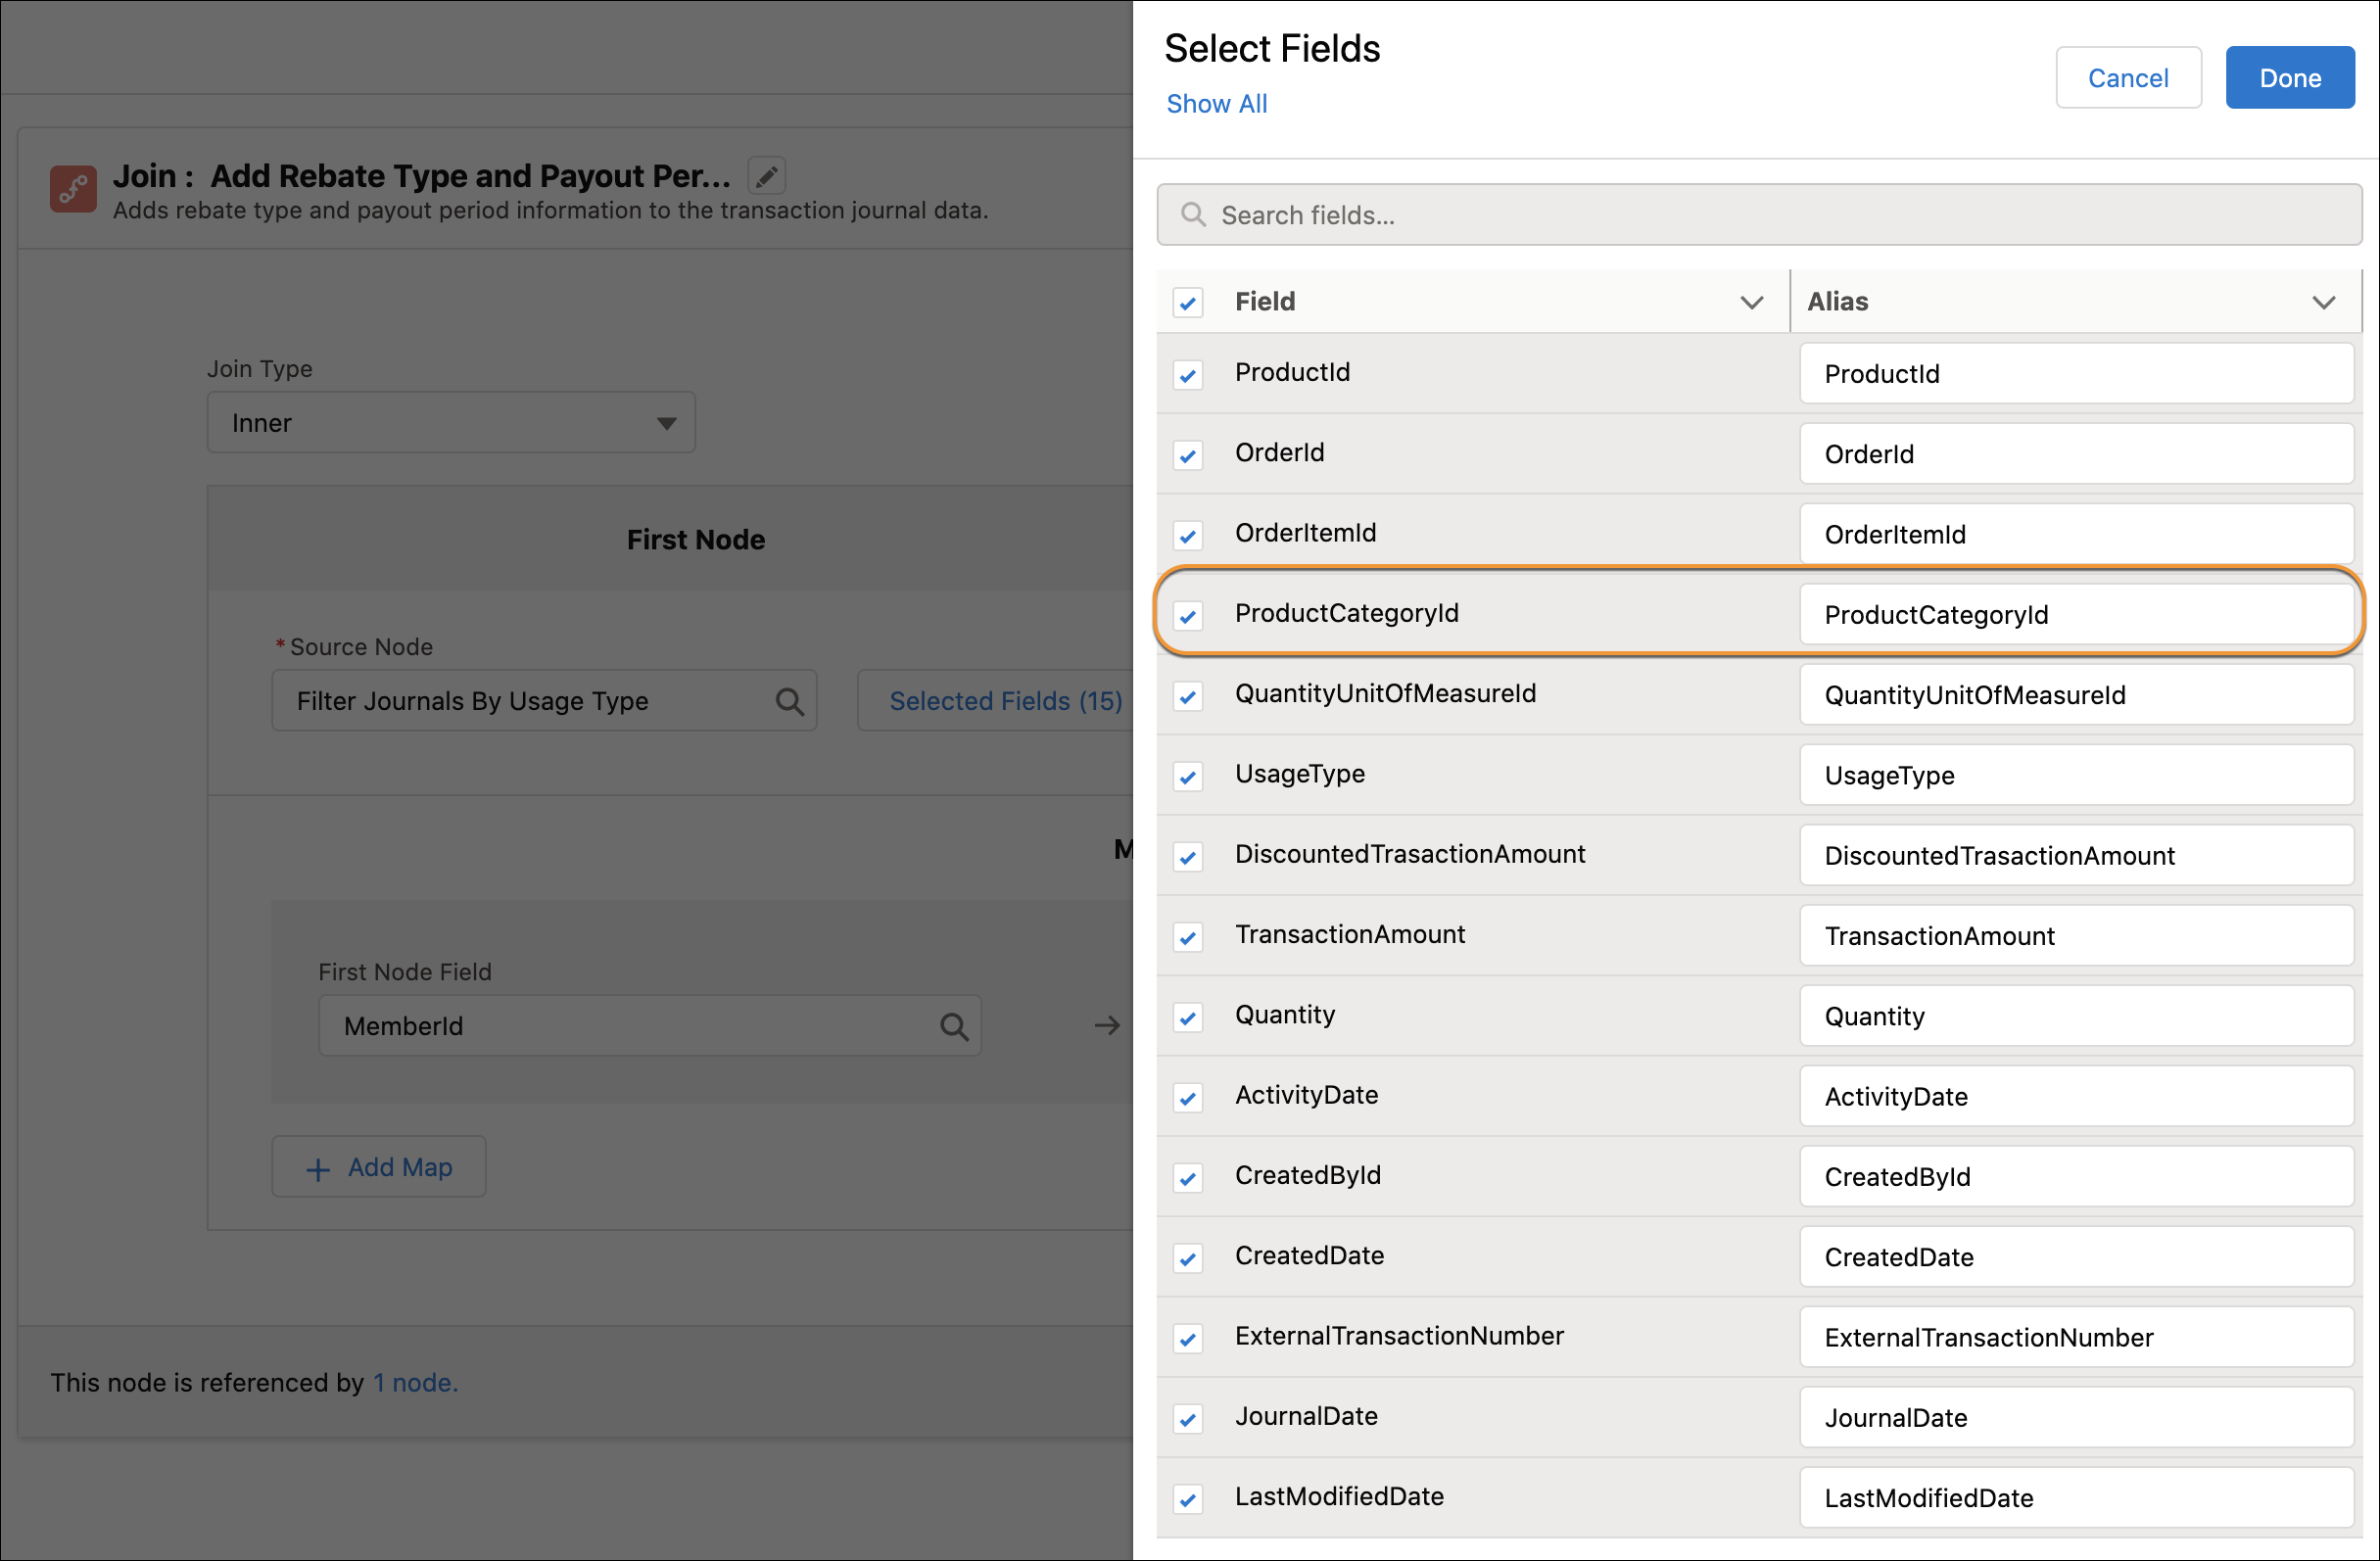The image size is (2380, 1561).
Task: Open the 1 node reference link
Action: coord(415,1384)
